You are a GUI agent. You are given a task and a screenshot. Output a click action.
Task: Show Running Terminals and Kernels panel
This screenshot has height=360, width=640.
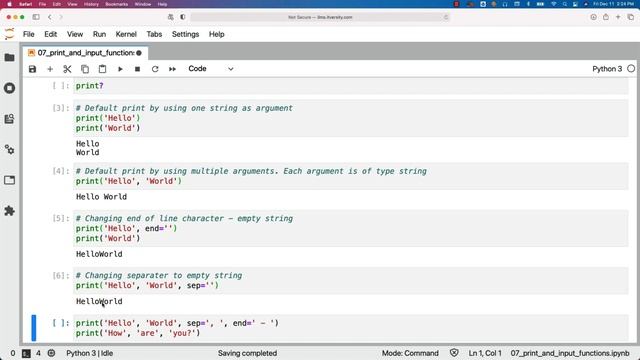click(x=9, y=88)
